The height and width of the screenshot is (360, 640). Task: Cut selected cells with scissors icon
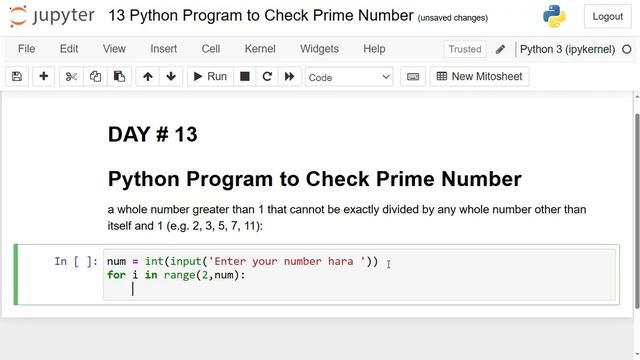click(x=71, y=76)
